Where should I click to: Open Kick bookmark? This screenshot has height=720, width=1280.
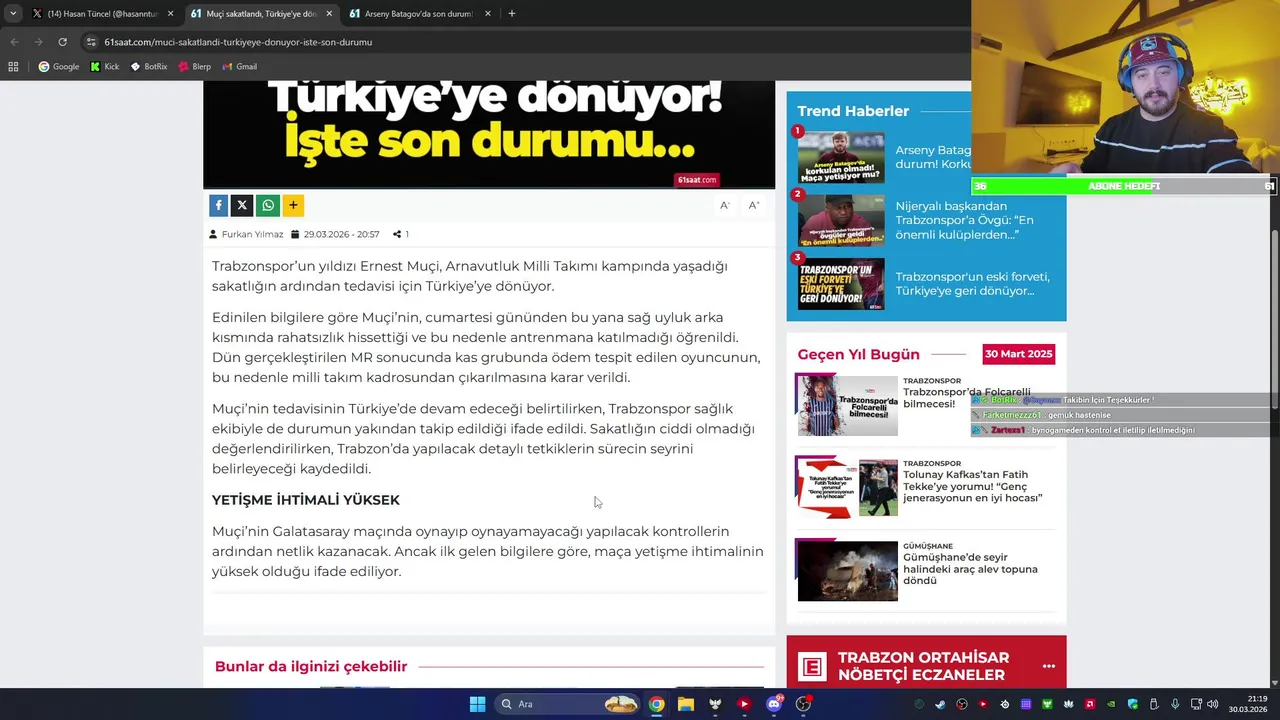click(104, 67)
